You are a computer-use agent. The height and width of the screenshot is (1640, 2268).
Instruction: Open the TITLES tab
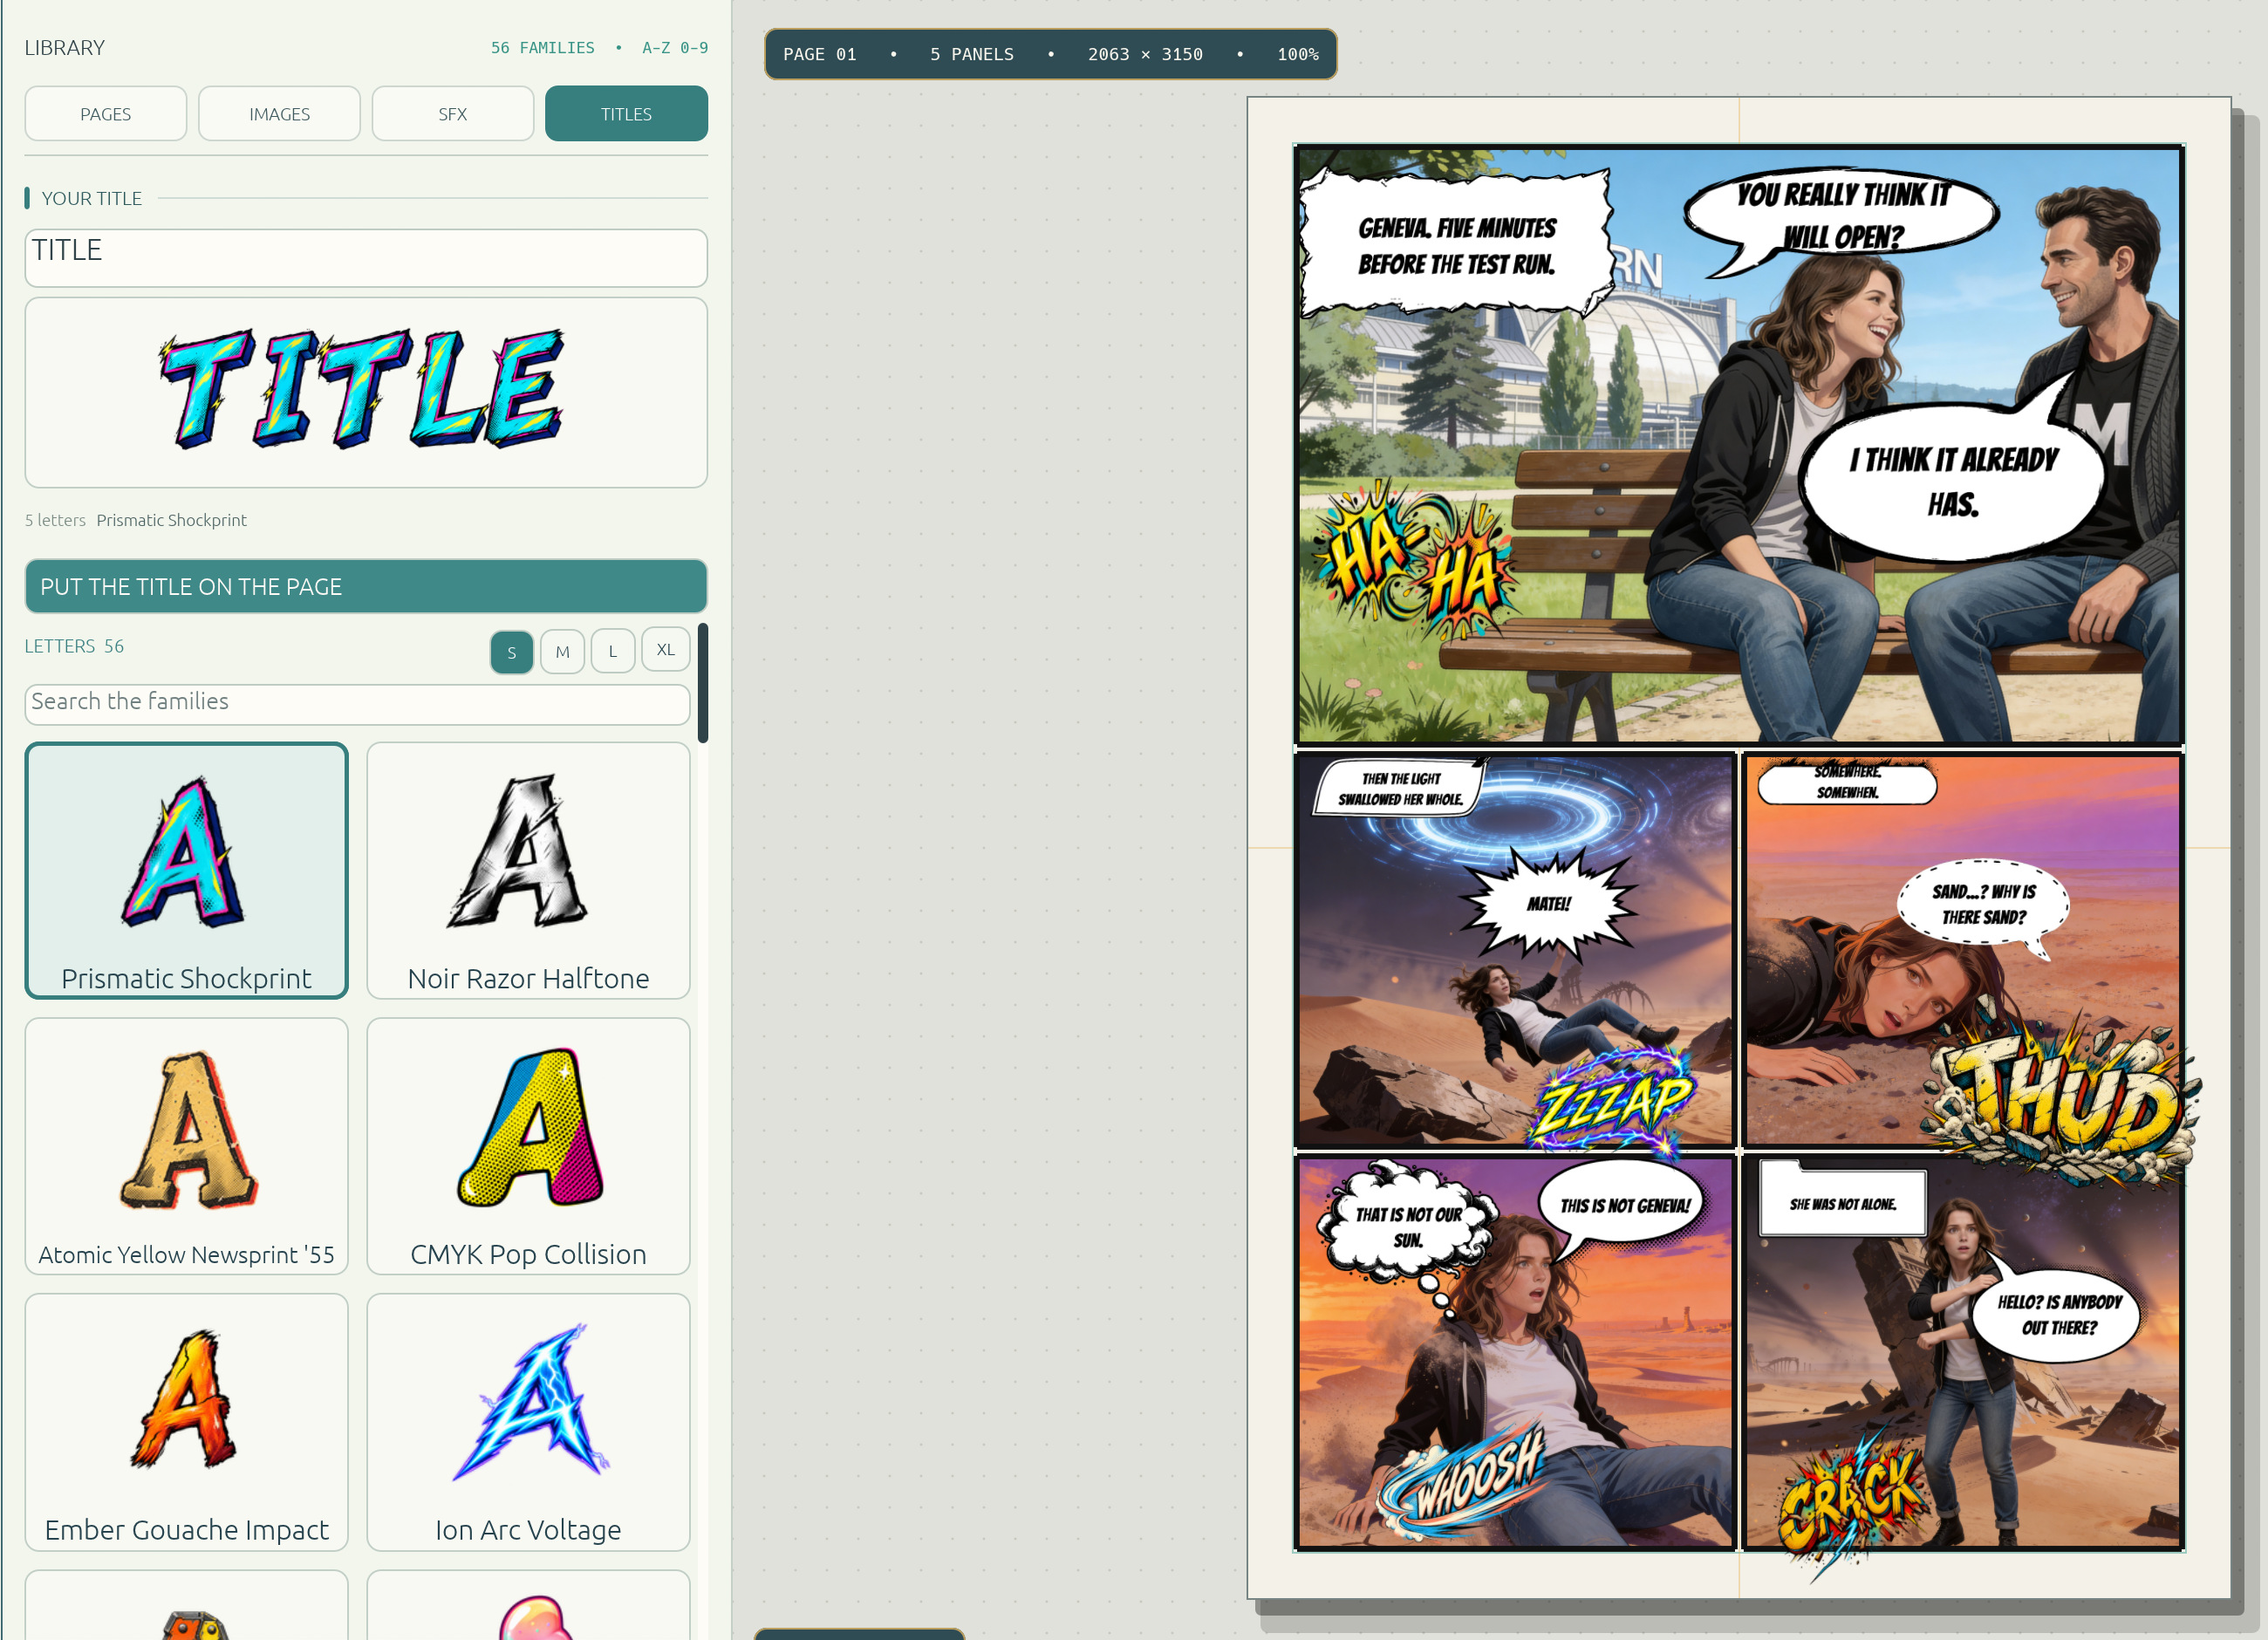pos(626,114)
